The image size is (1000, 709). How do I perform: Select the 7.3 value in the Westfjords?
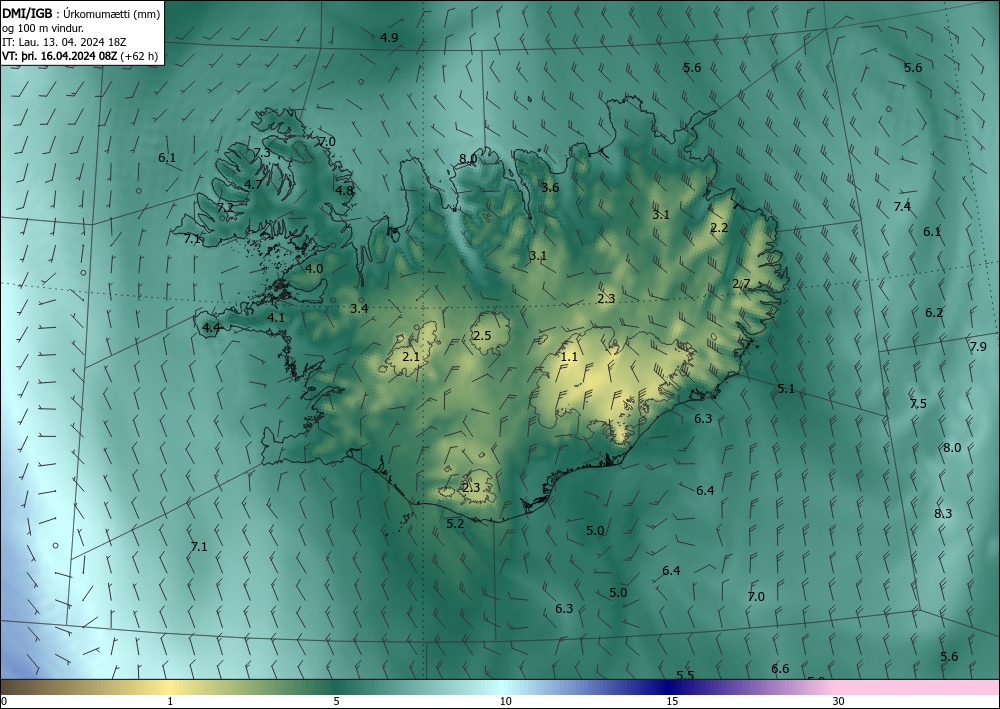point(262,152)
